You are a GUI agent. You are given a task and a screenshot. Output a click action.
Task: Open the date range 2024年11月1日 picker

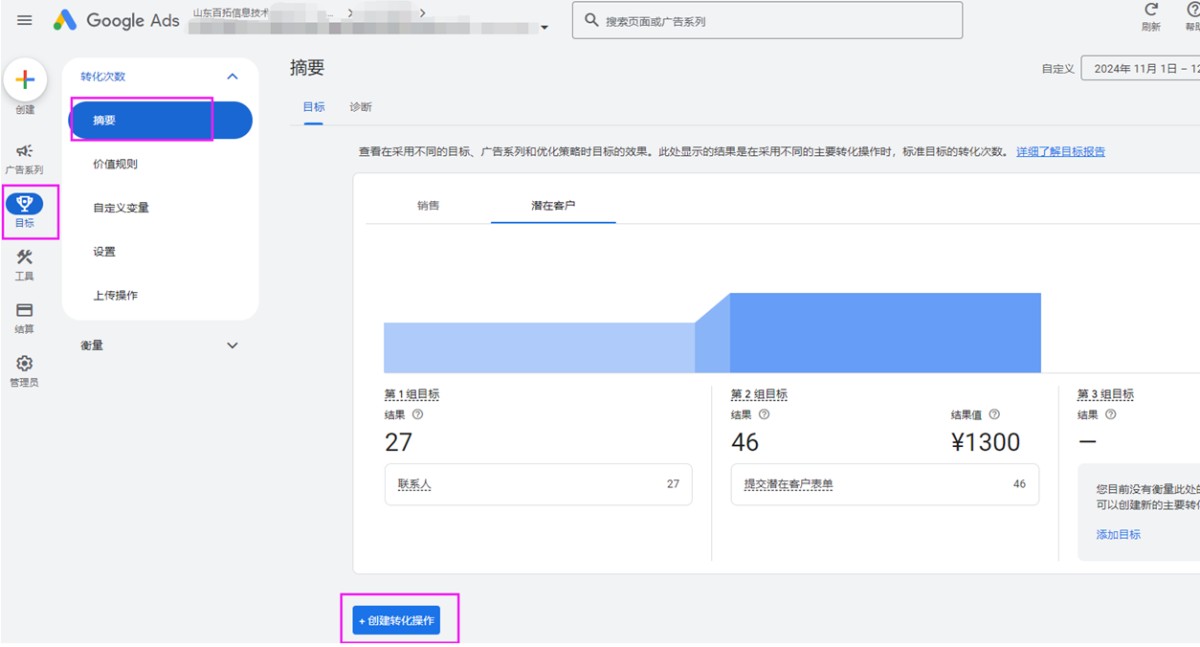point(1141,69)
